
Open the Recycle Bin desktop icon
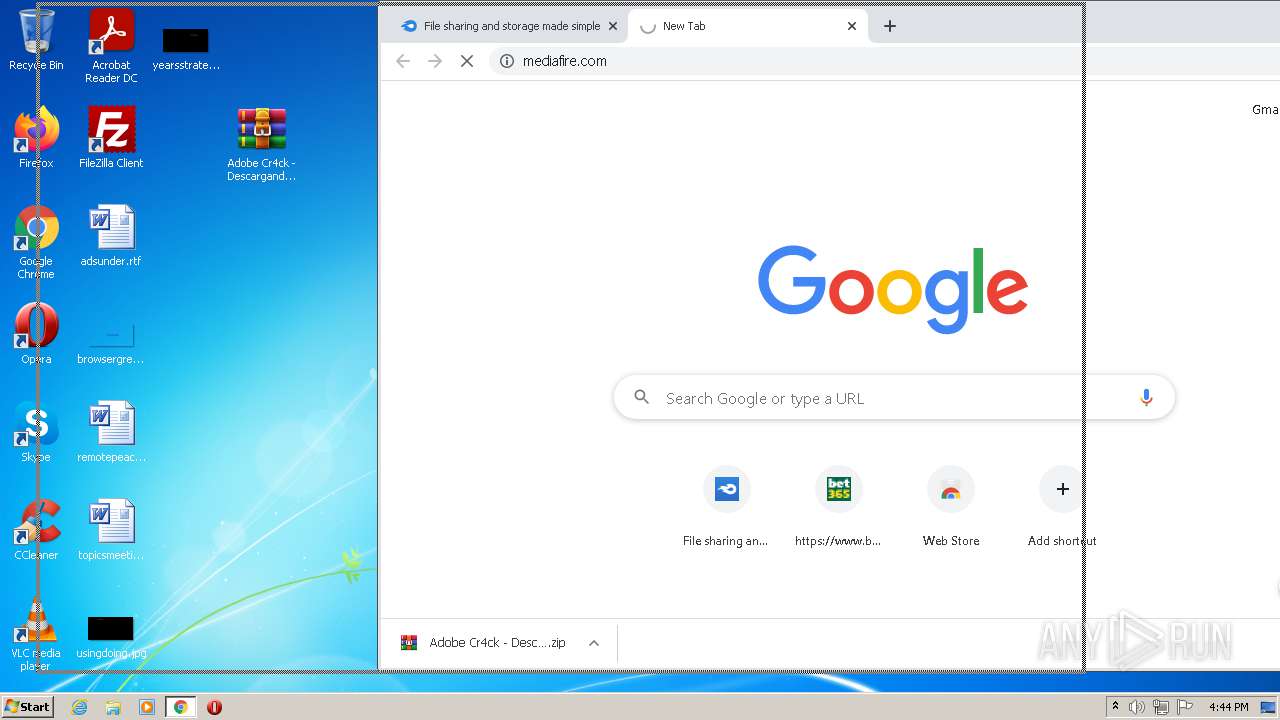pos(36,40)
